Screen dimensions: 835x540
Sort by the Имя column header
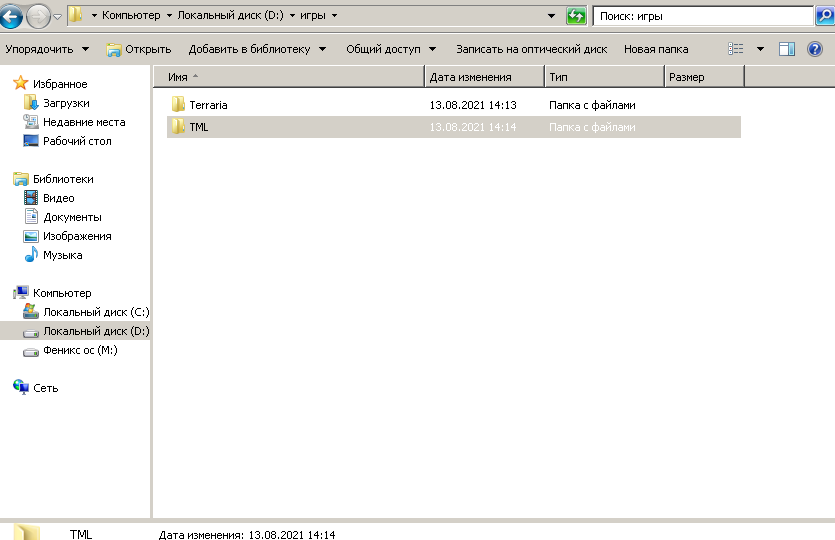pyautogui.click(x=289, y=77)
